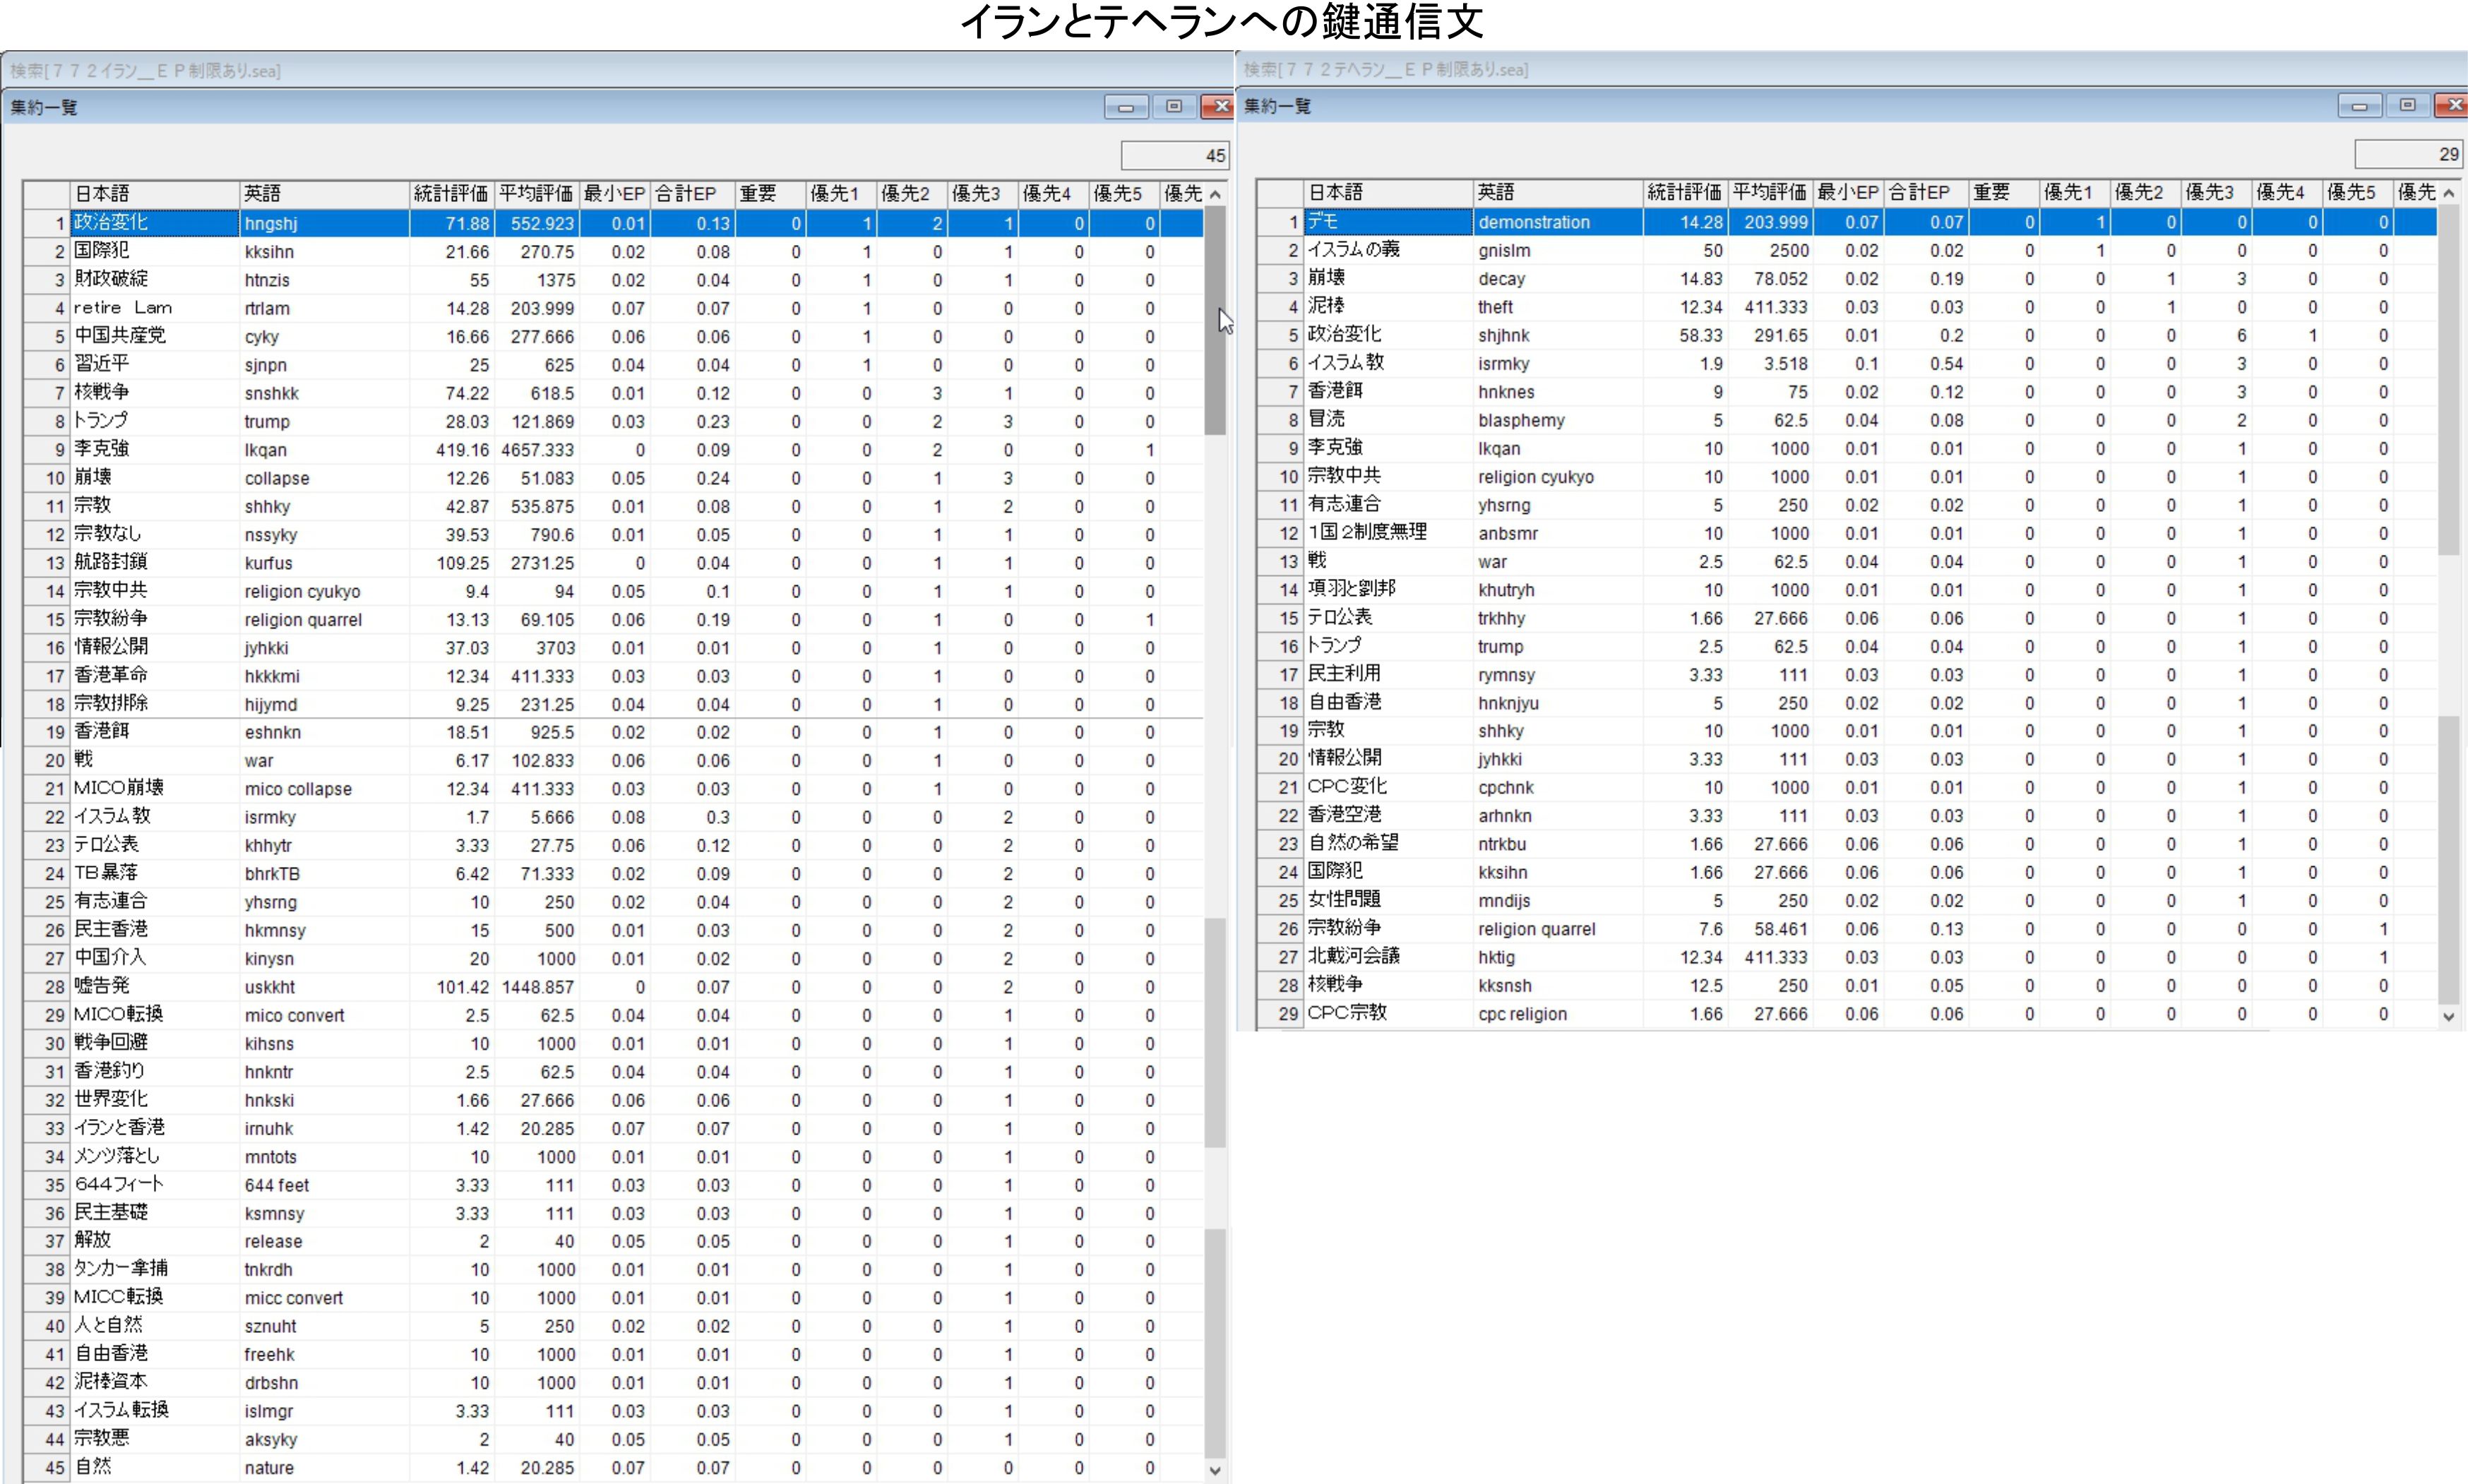Click the count field showing 29
The height and width of the screenshot is (1484, 2468).
tap(2407, 154)
